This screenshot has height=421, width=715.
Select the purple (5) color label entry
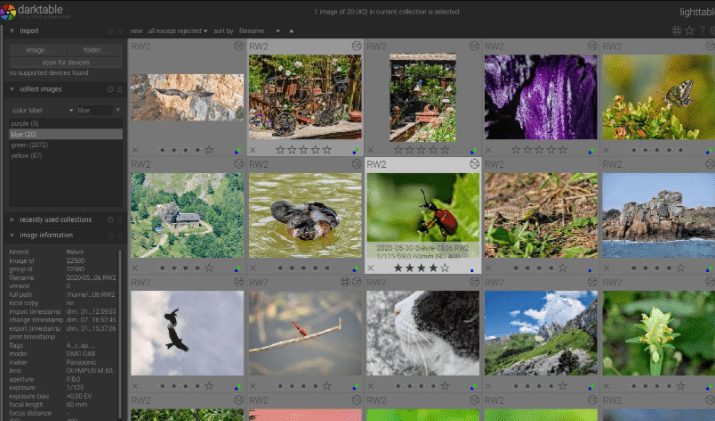pos(66,124)
